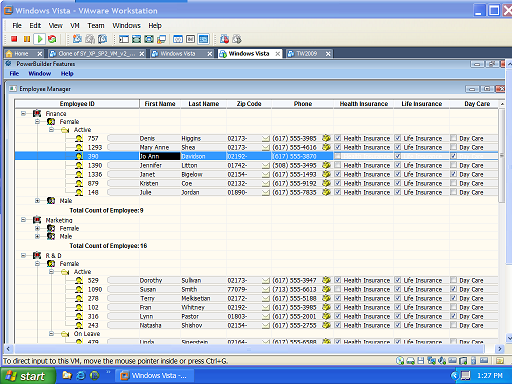The height and width of the screenshot is (384, 512).
Task: Toggle Life Insurance for Fran Whitney
Action: tap(398, 307)
